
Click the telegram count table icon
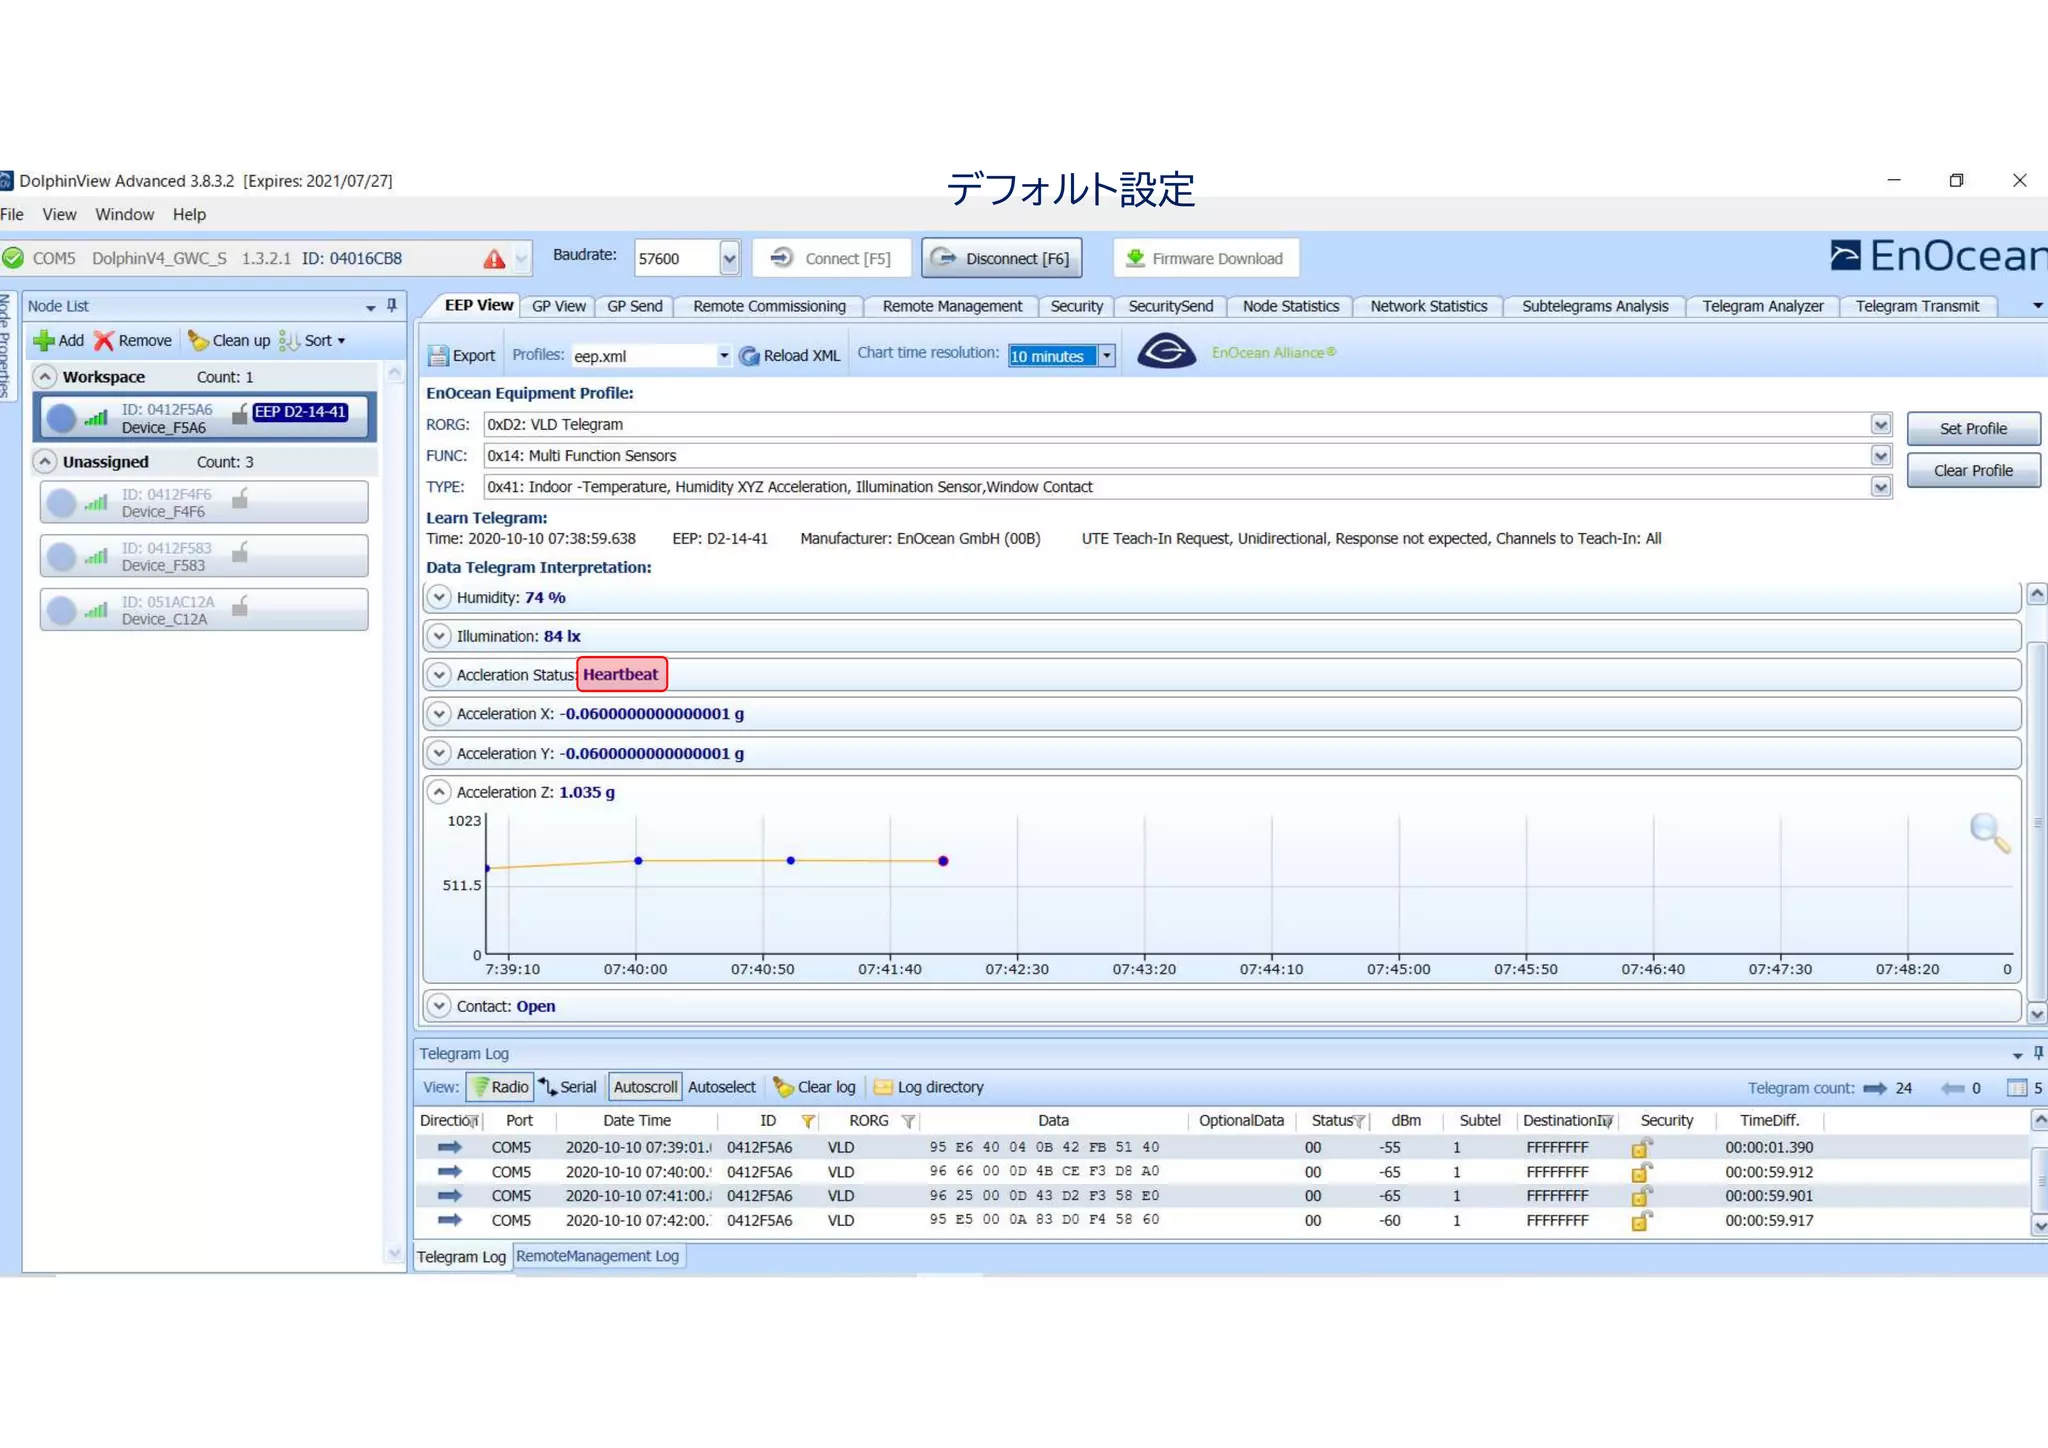[2017, 1089]
